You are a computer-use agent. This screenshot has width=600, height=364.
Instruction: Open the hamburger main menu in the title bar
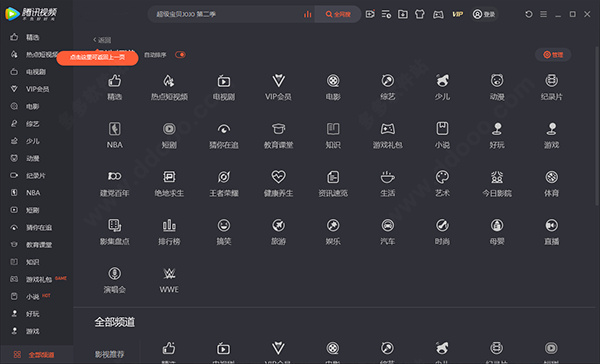tap(543, 14)
